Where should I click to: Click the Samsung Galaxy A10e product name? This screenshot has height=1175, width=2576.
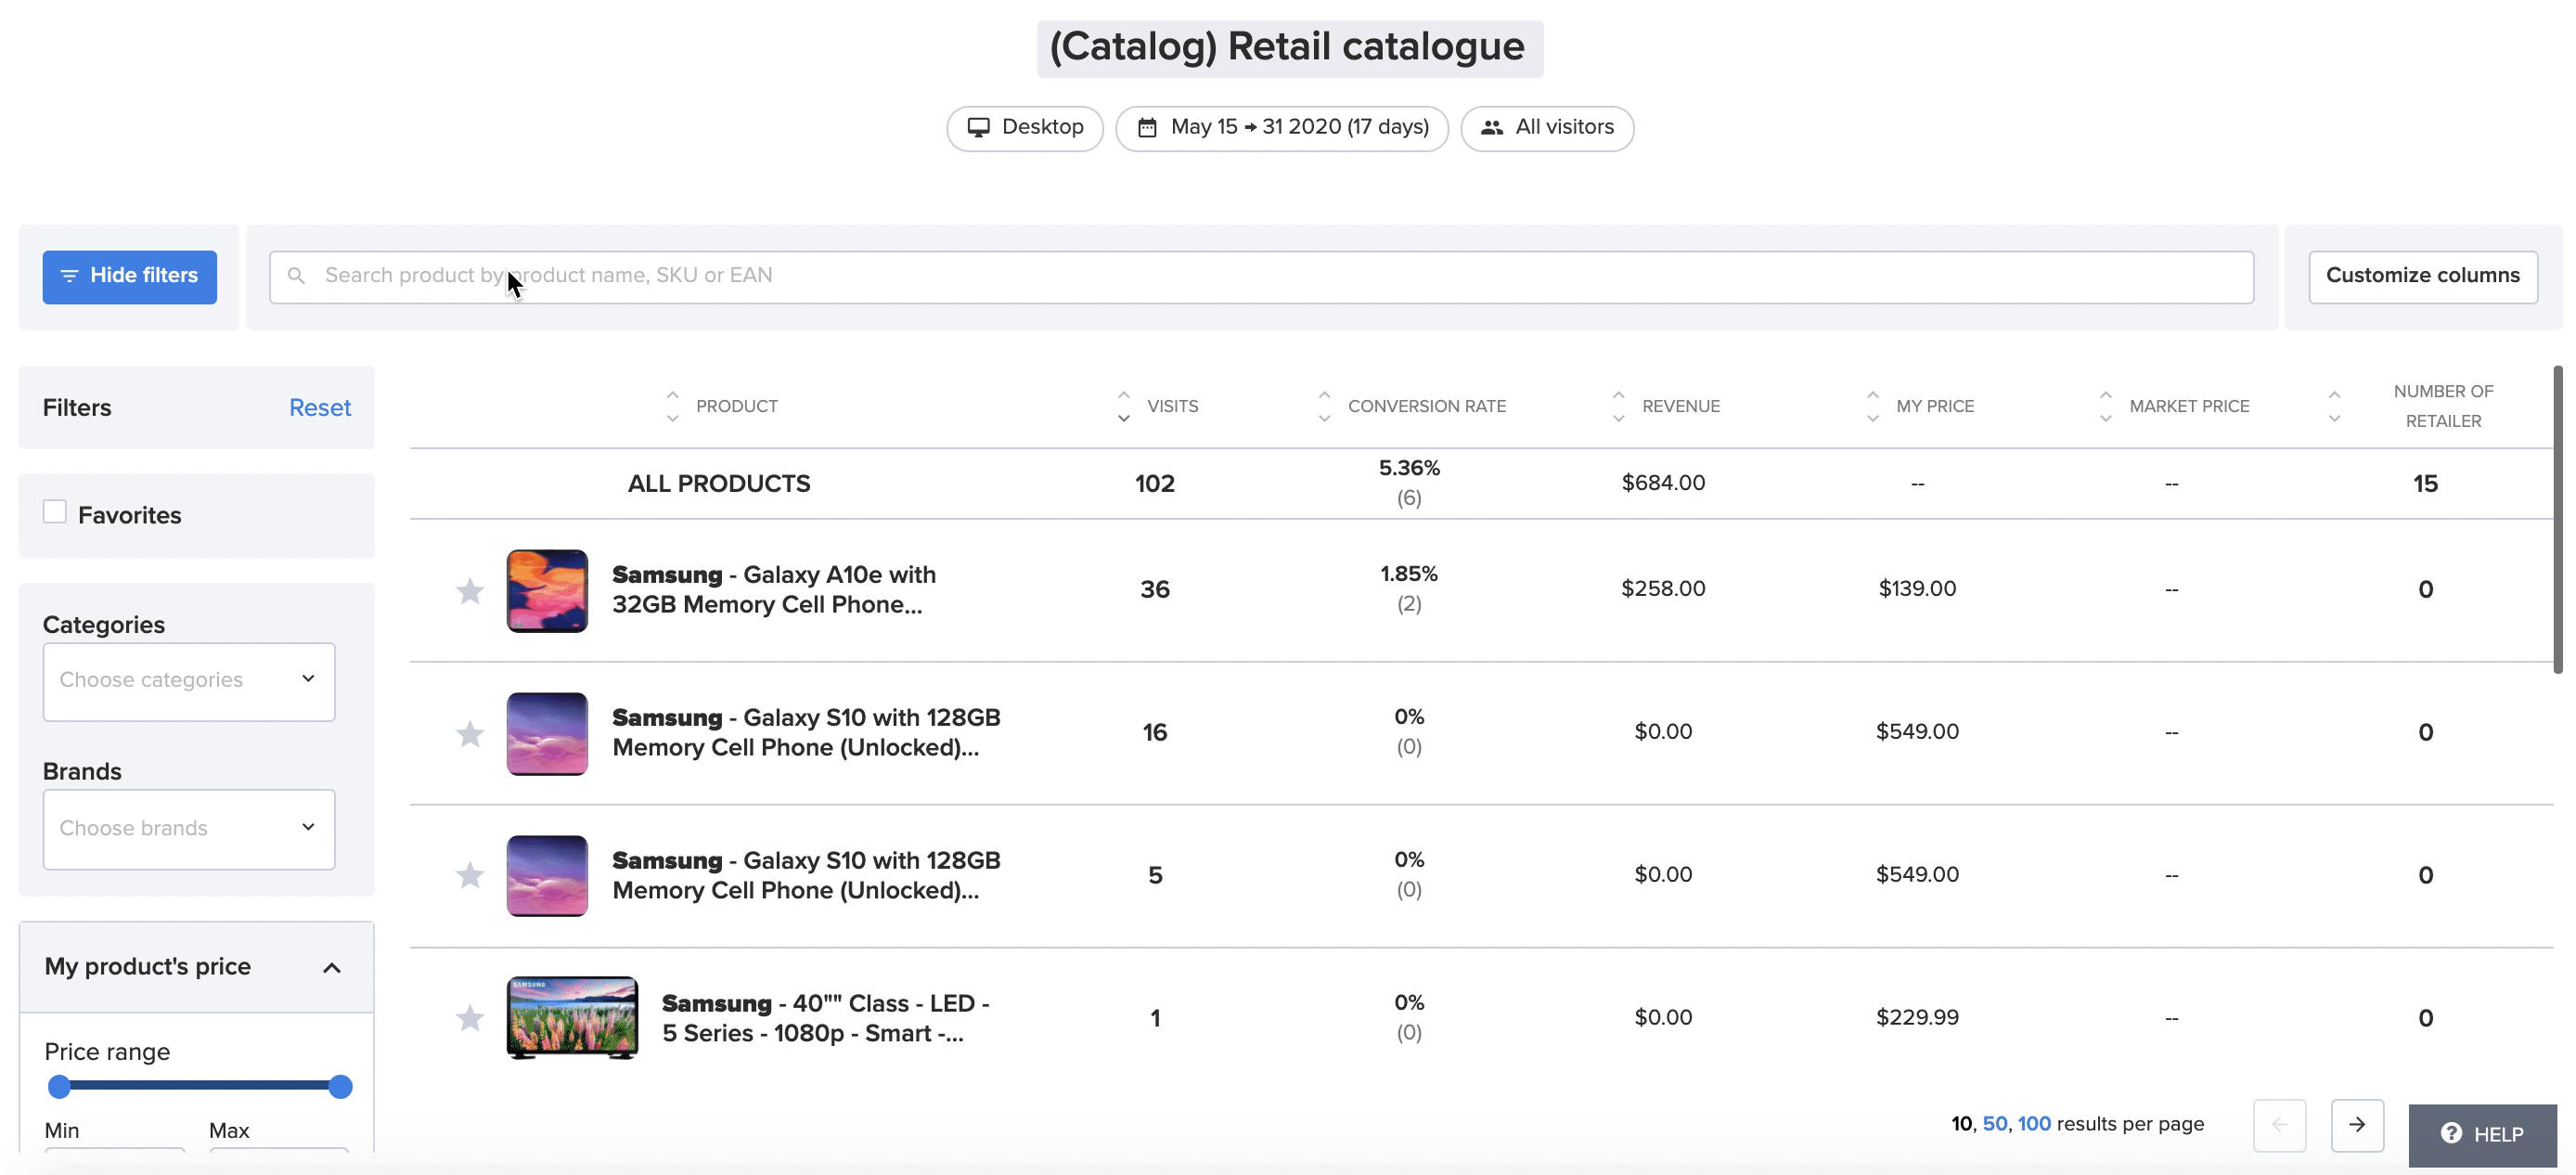[773, 590]
